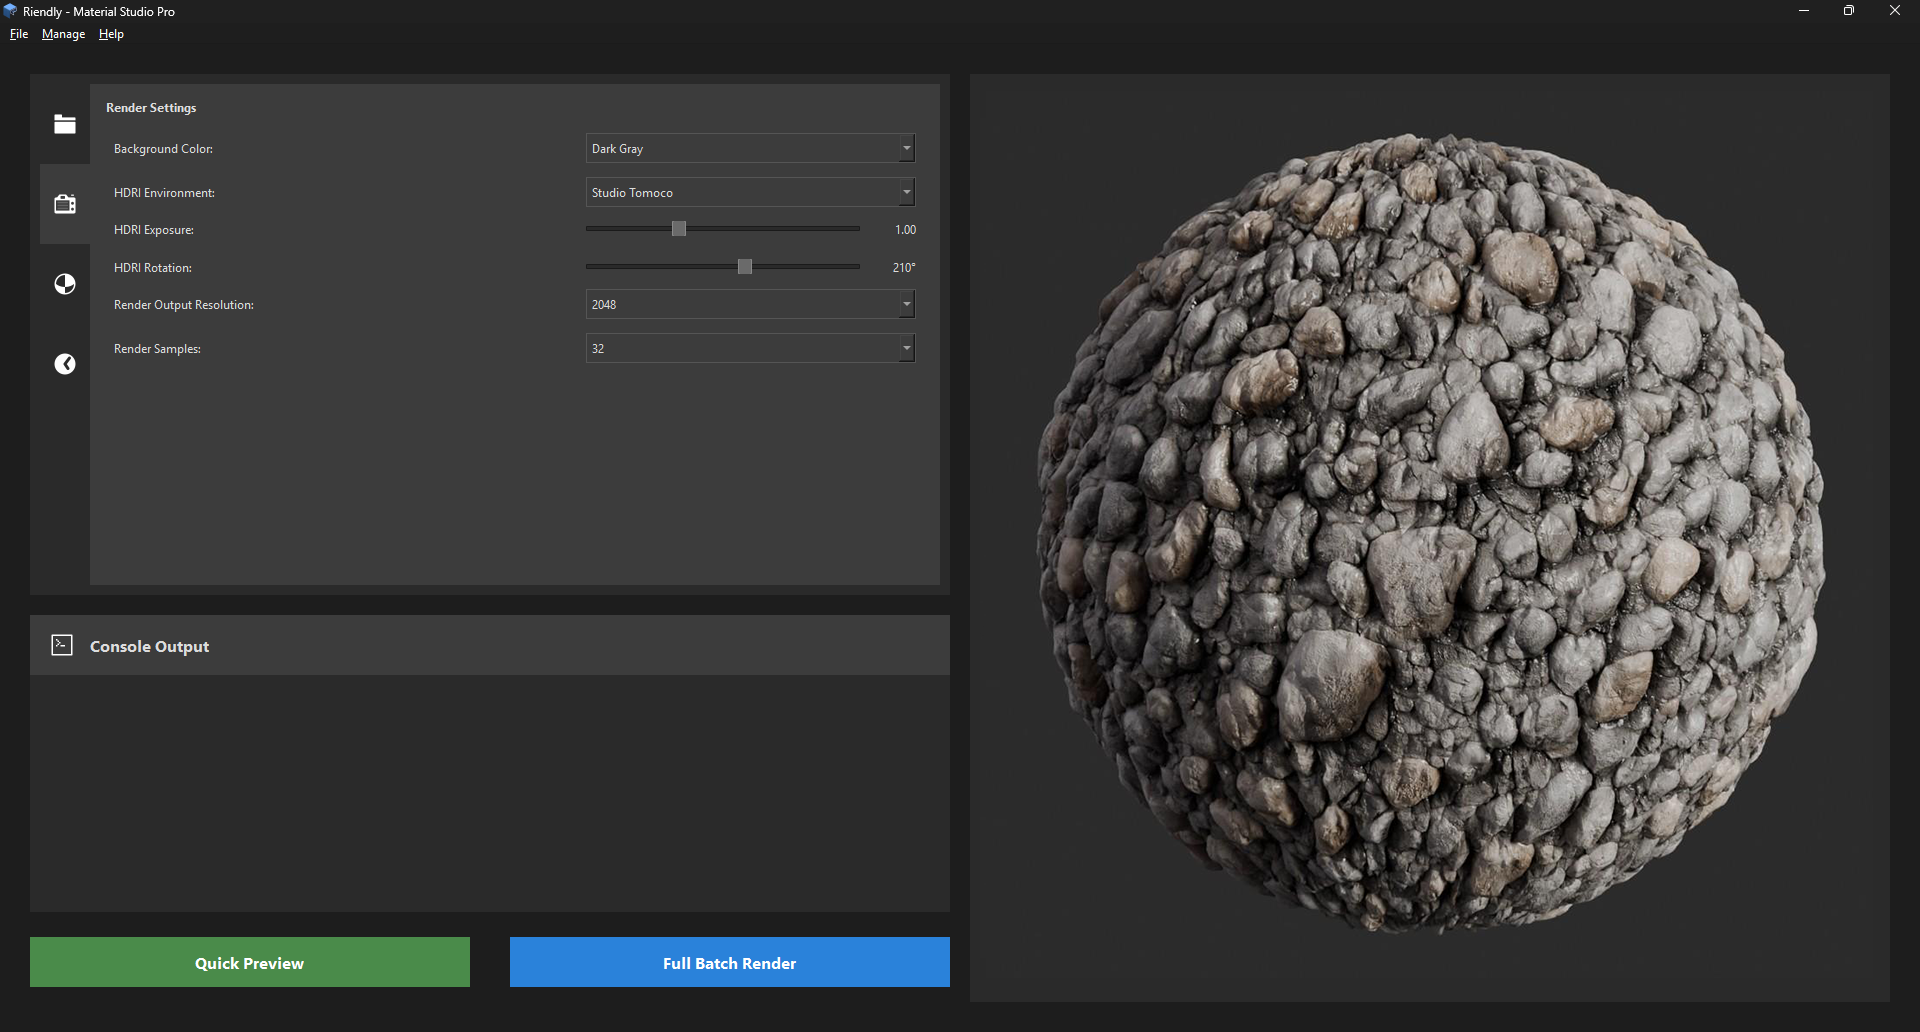Adjust the HDRI Rotation slider
Image resolution: width=1920 pixels, height=1032 pixels.
coord(744,266)
